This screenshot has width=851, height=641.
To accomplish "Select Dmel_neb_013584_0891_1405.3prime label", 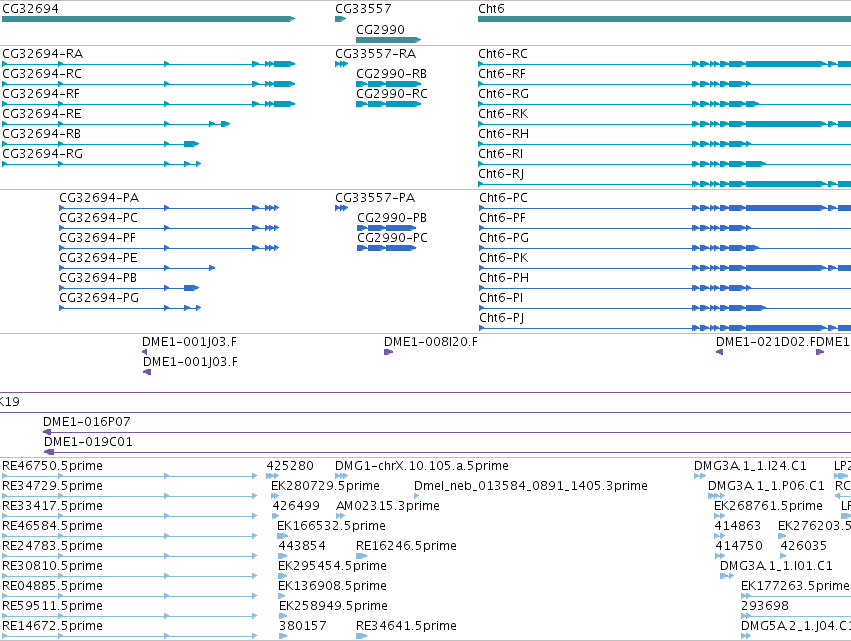I will (x=531, y=486).
